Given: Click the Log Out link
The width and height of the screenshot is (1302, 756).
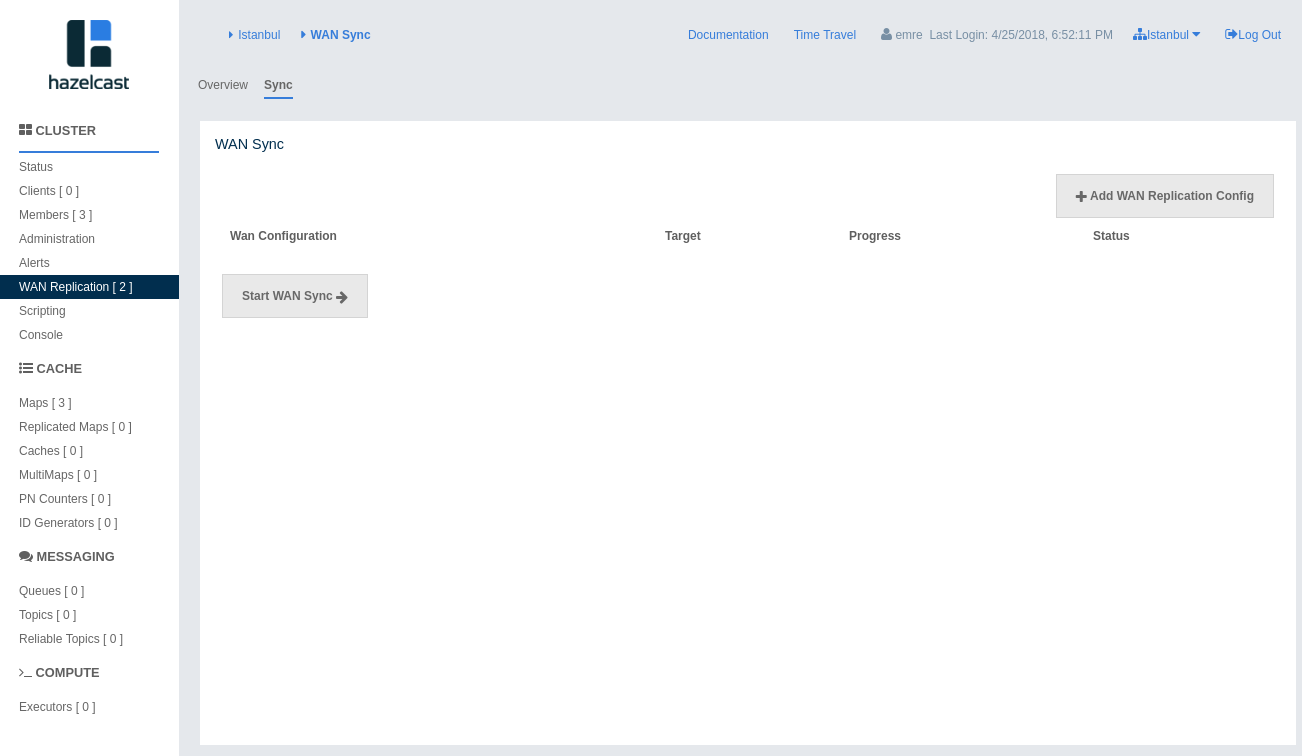Looking at the screenshot, I should 1259,34.
